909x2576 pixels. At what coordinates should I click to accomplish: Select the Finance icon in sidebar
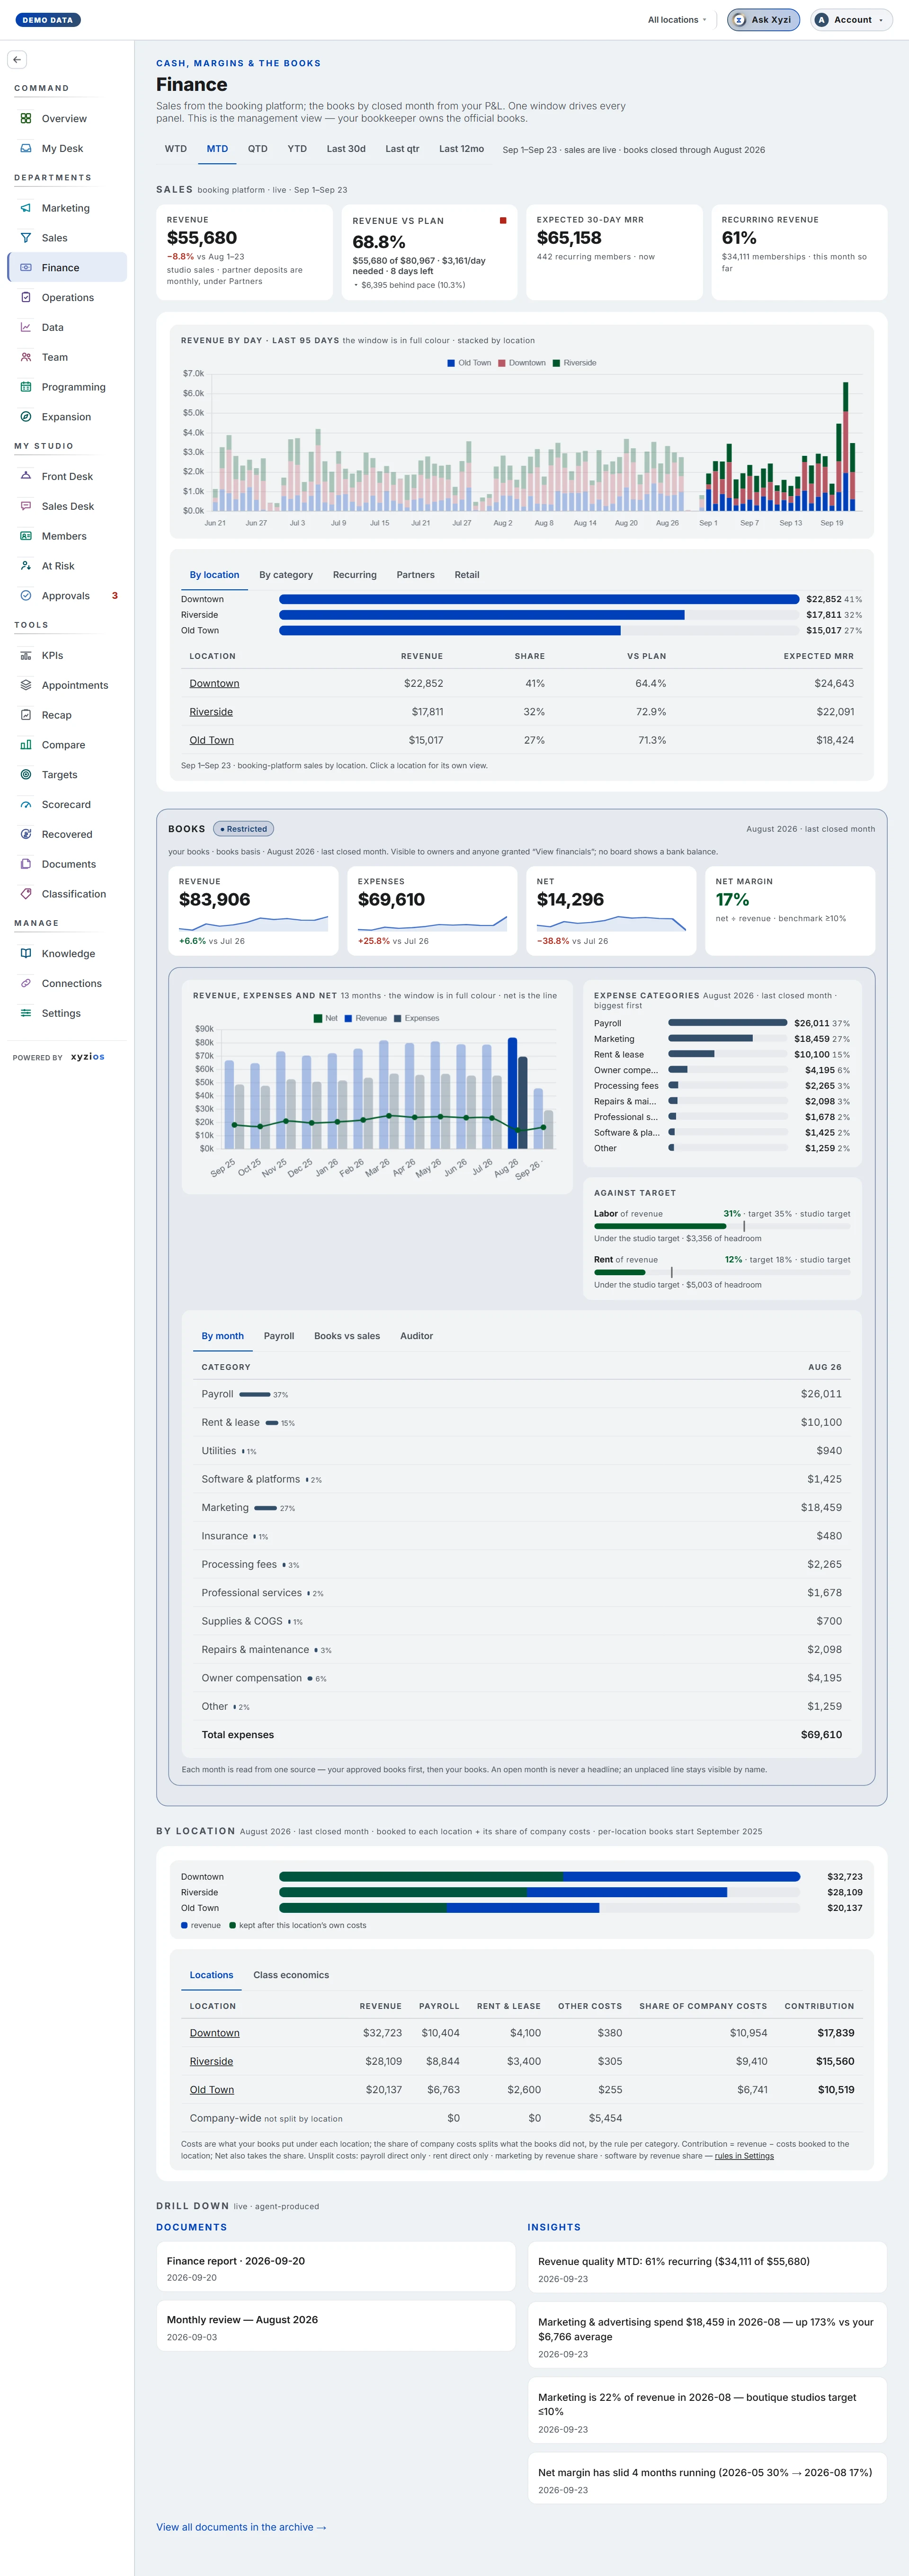click(26, 268)
